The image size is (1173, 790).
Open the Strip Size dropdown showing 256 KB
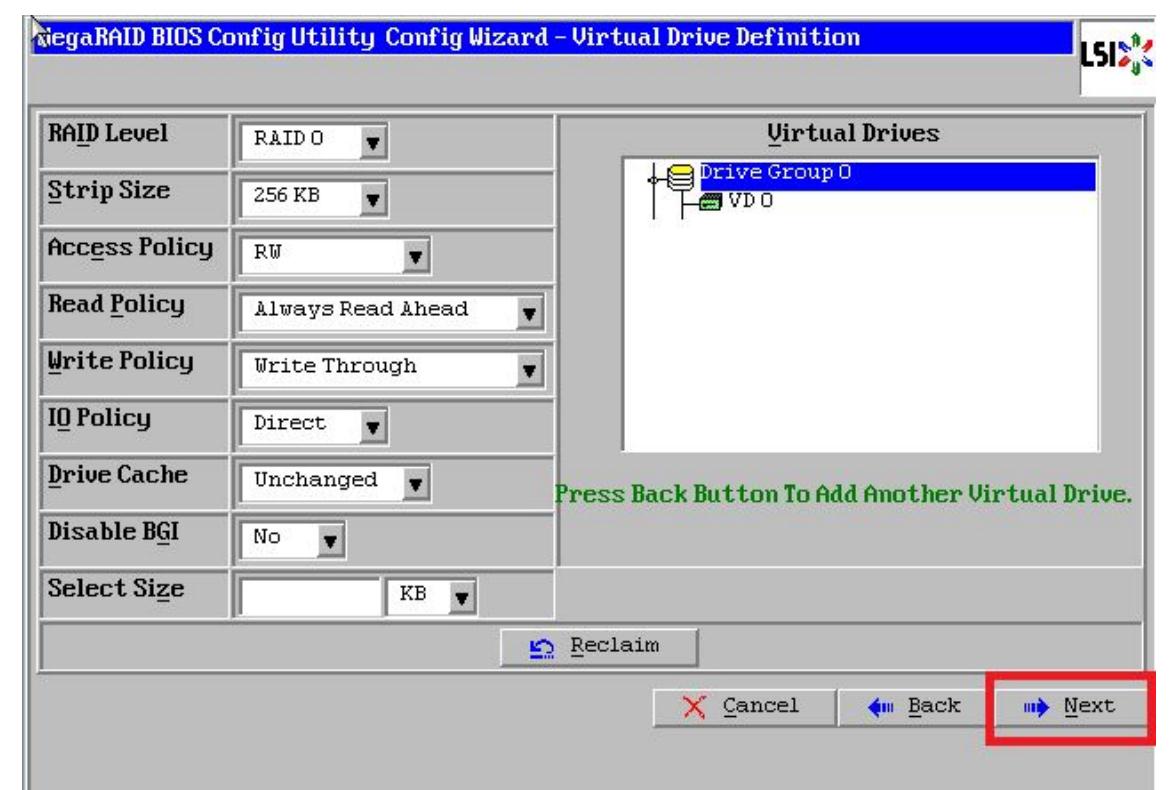coord(314,198)
